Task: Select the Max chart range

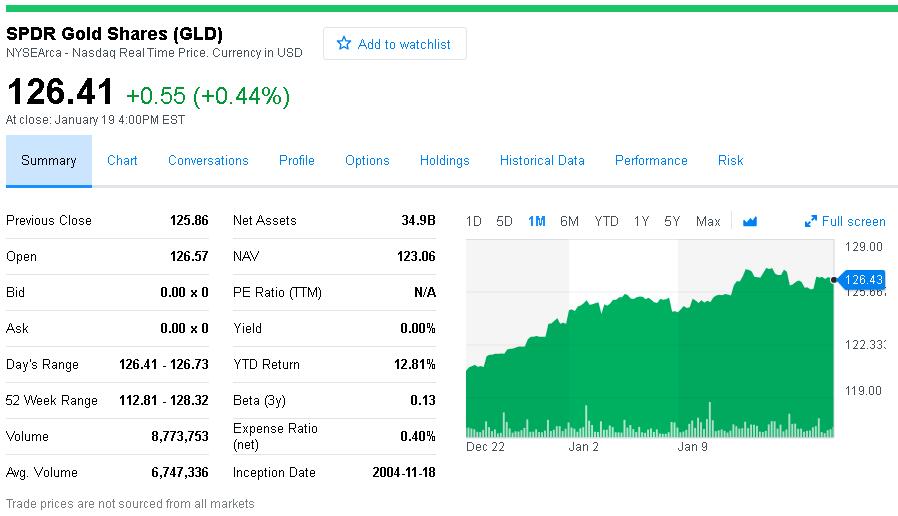Action: [708, 222]
